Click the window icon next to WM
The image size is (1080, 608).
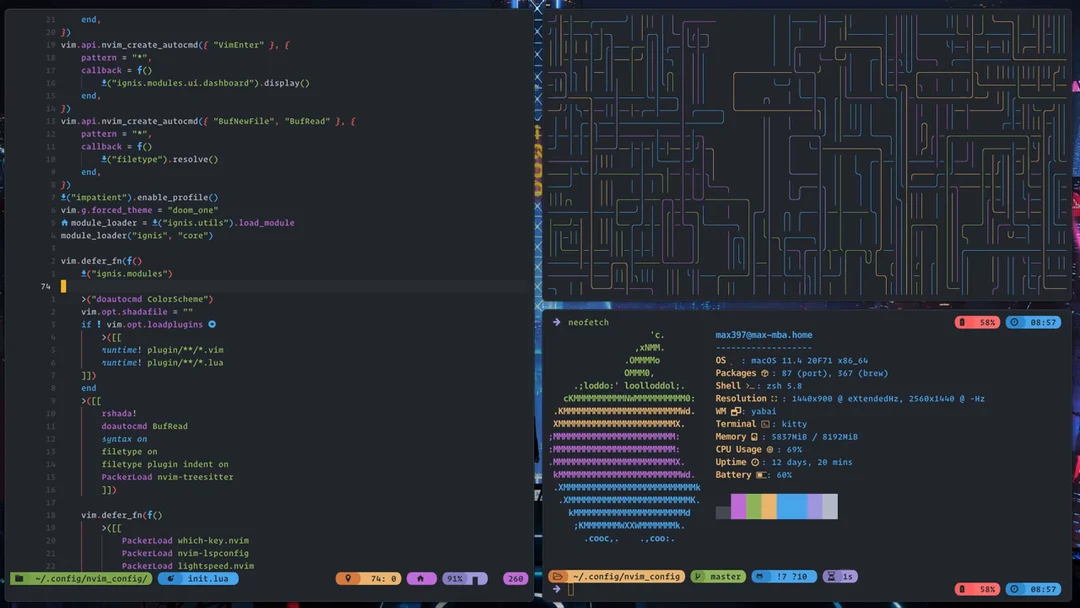[736, 411]
